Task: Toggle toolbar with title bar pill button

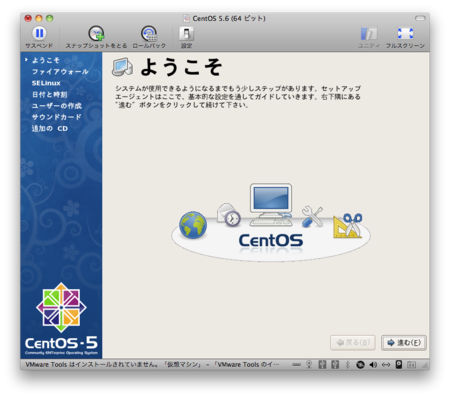Action: click(x=420, y=18)
